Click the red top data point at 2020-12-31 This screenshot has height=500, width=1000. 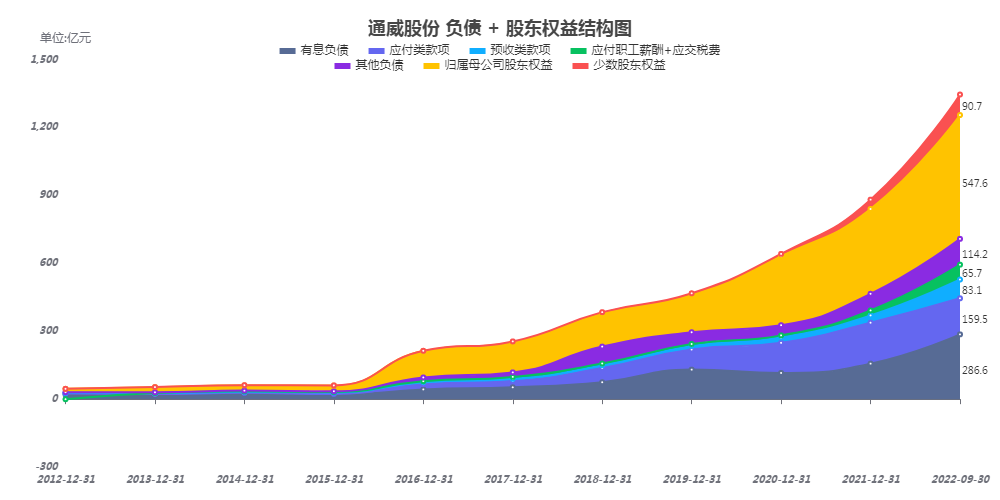click(781, 254)
